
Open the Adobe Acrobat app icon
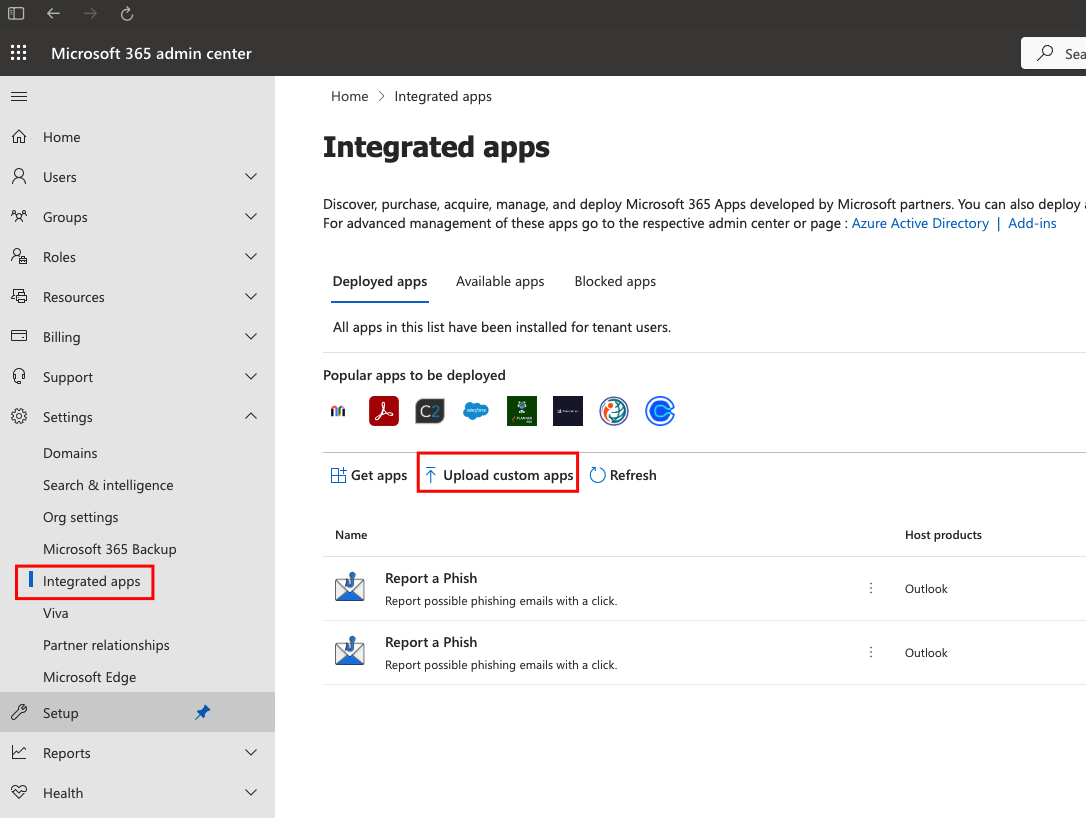pos(383,410)
